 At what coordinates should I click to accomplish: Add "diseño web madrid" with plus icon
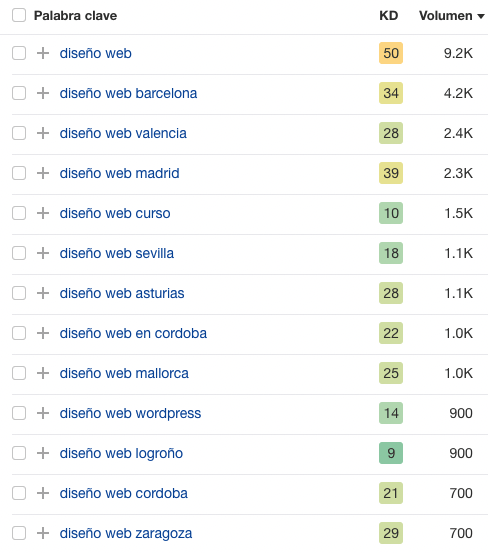click(x=43, y=173)
